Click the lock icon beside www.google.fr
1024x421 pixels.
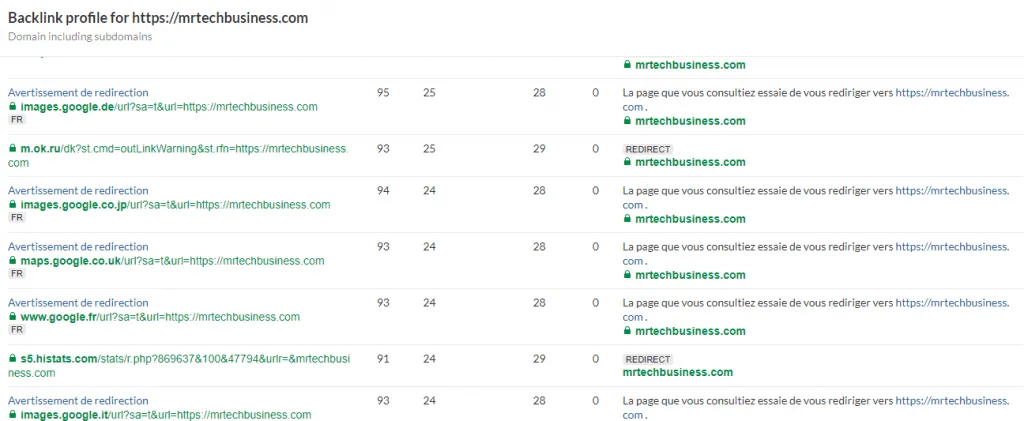point(12,317)
